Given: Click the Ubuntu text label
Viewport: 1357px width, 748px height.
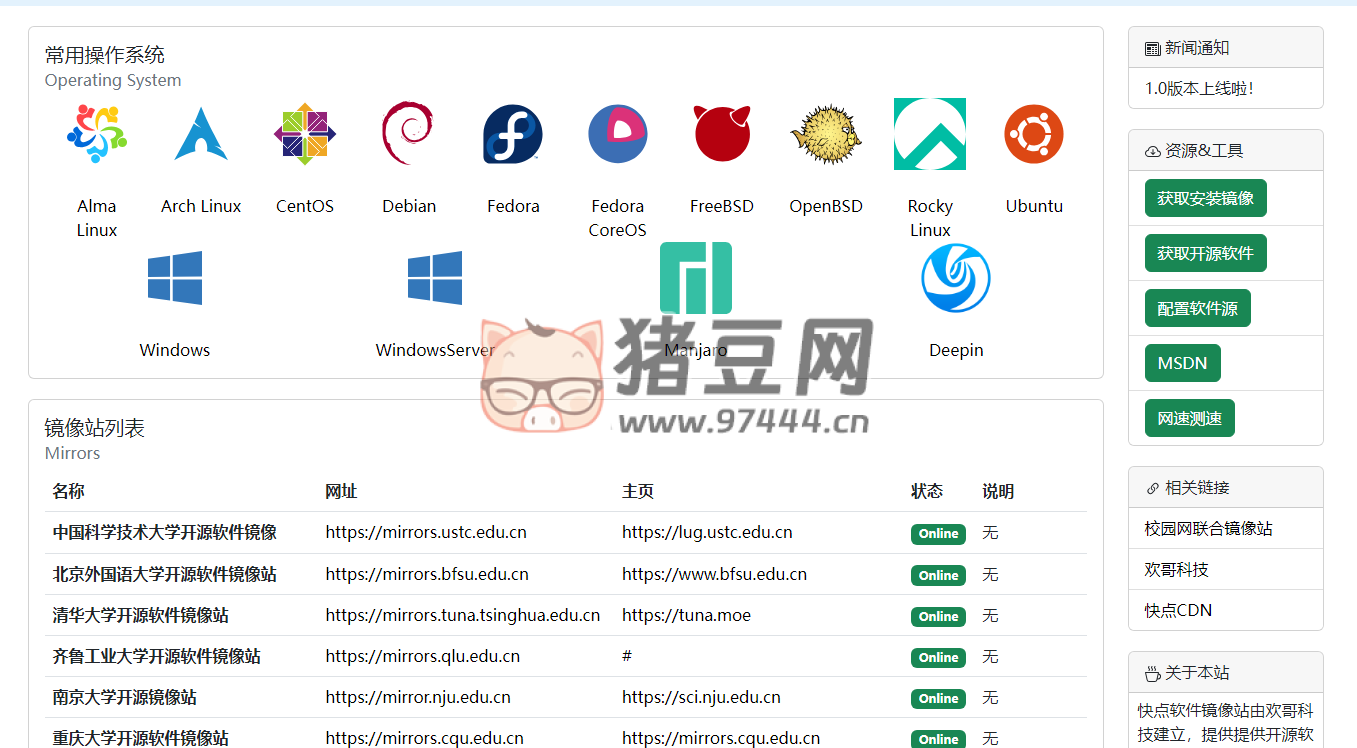Looking at the screenshot, I should 1034,206.
